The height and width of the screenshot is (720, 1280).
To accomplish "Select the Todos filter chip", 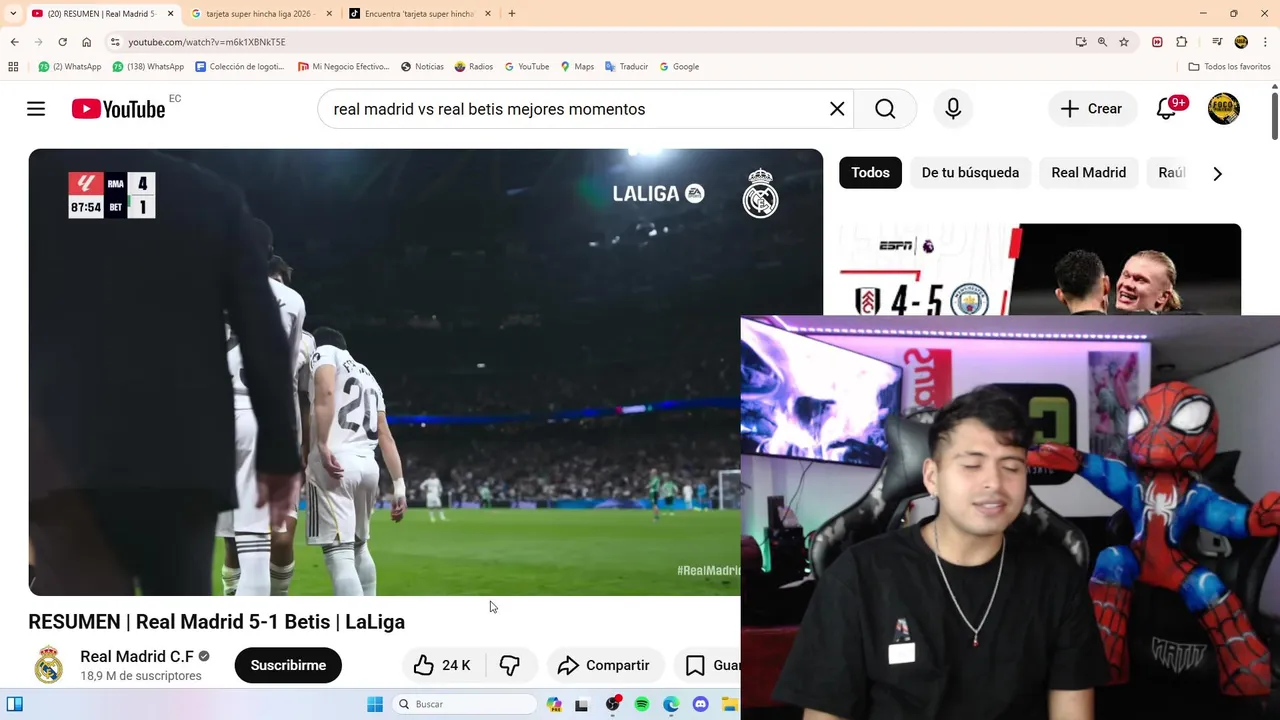I will (x=870, y=173).
